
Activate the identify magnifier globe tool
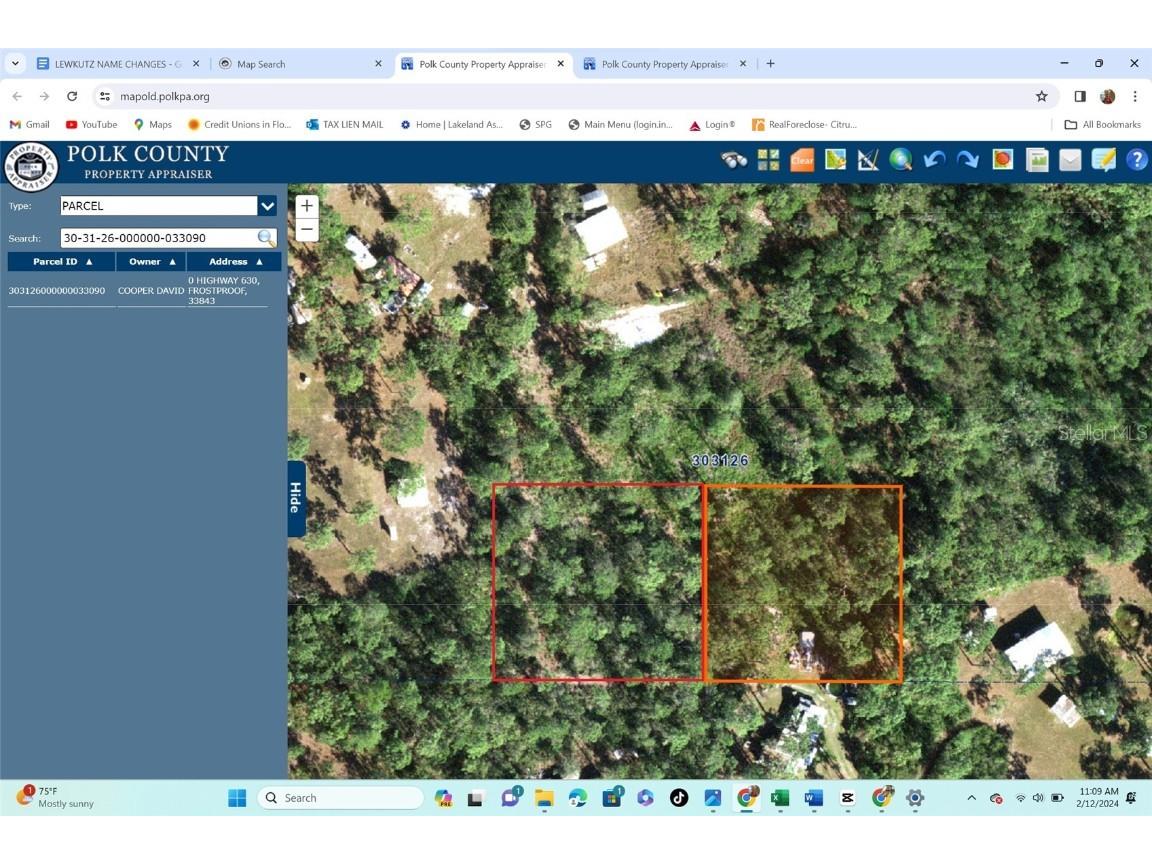coord(900,159)
